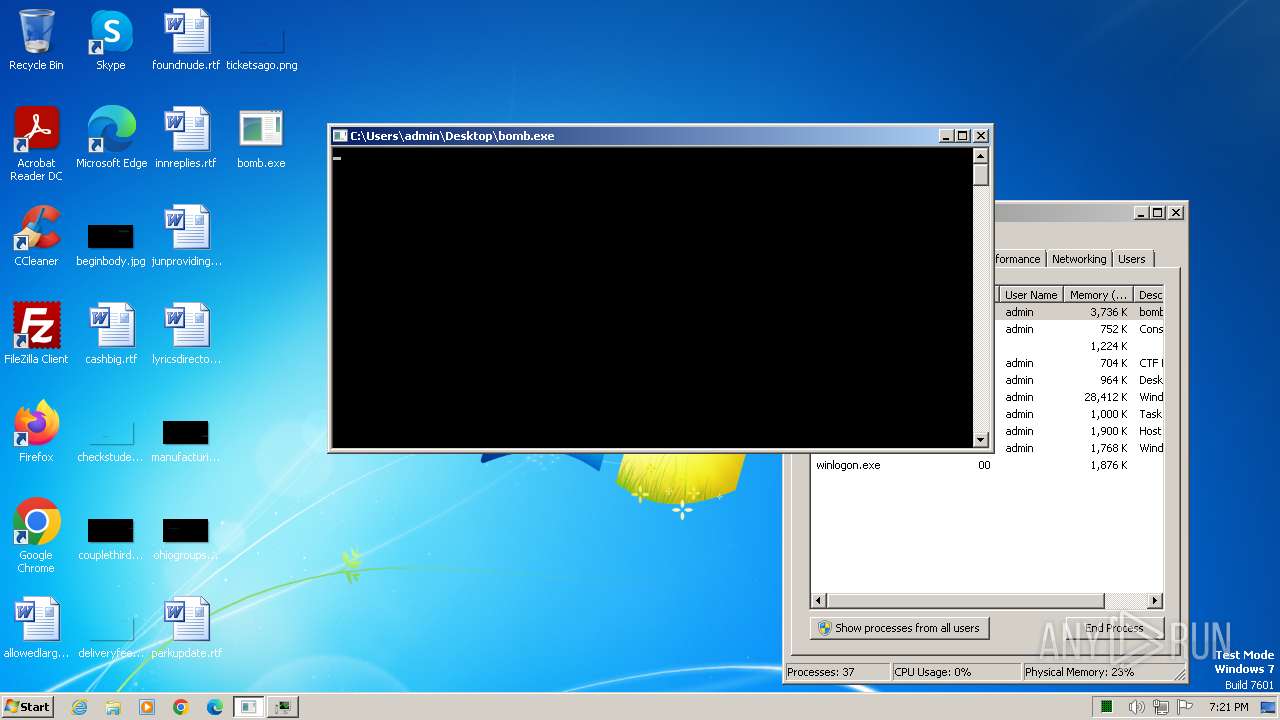Open Microsoft Edge desktop shortcut

coord(111,138)
